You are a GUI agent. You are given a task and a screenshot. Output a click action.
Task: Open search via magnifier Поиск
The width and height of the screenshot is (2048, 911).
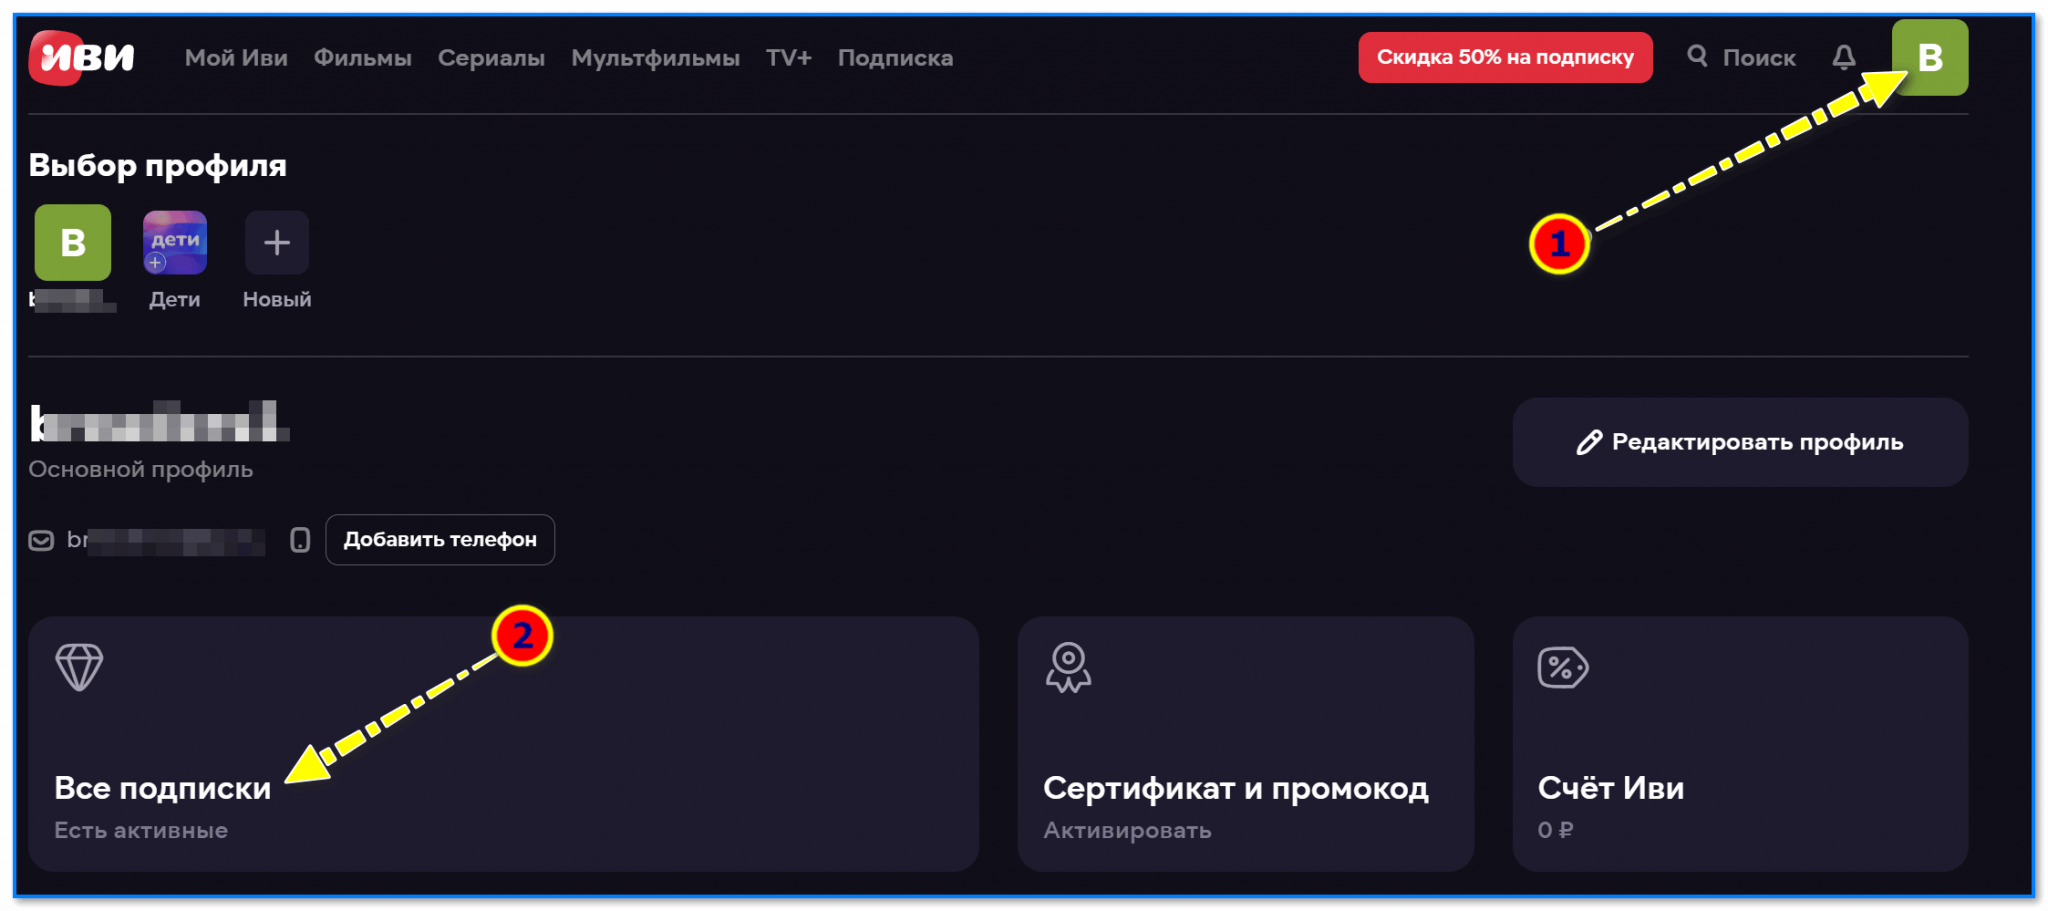(x=1741, y=57)
